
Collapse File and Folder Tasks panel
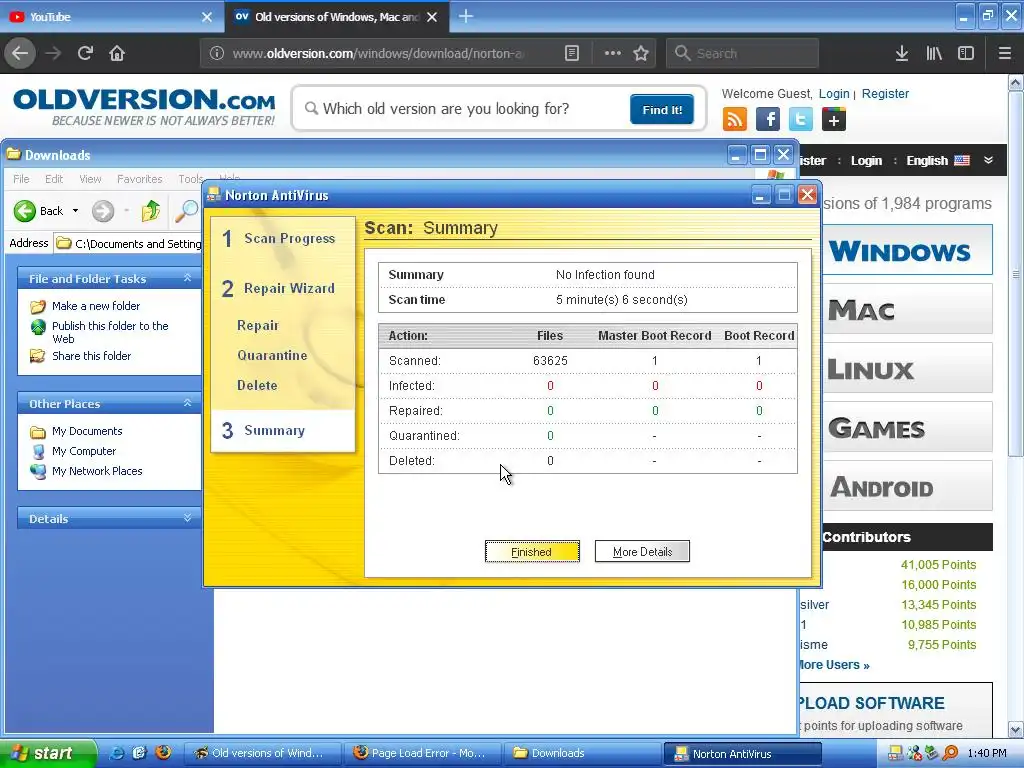click(x=187, y=278)
